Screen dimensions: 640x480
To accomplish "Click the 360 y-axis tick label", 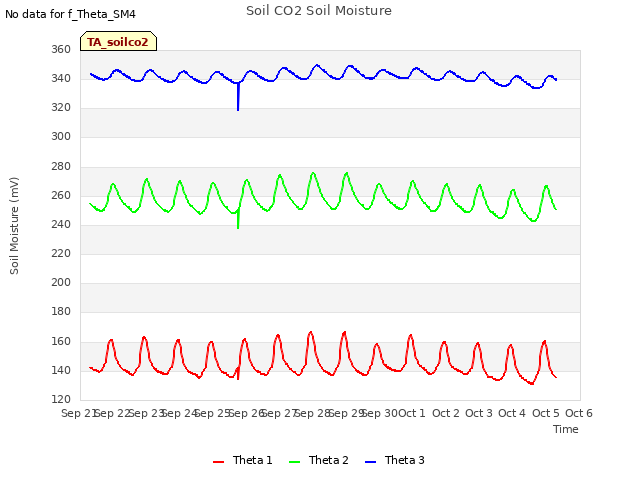I will 61,49.
